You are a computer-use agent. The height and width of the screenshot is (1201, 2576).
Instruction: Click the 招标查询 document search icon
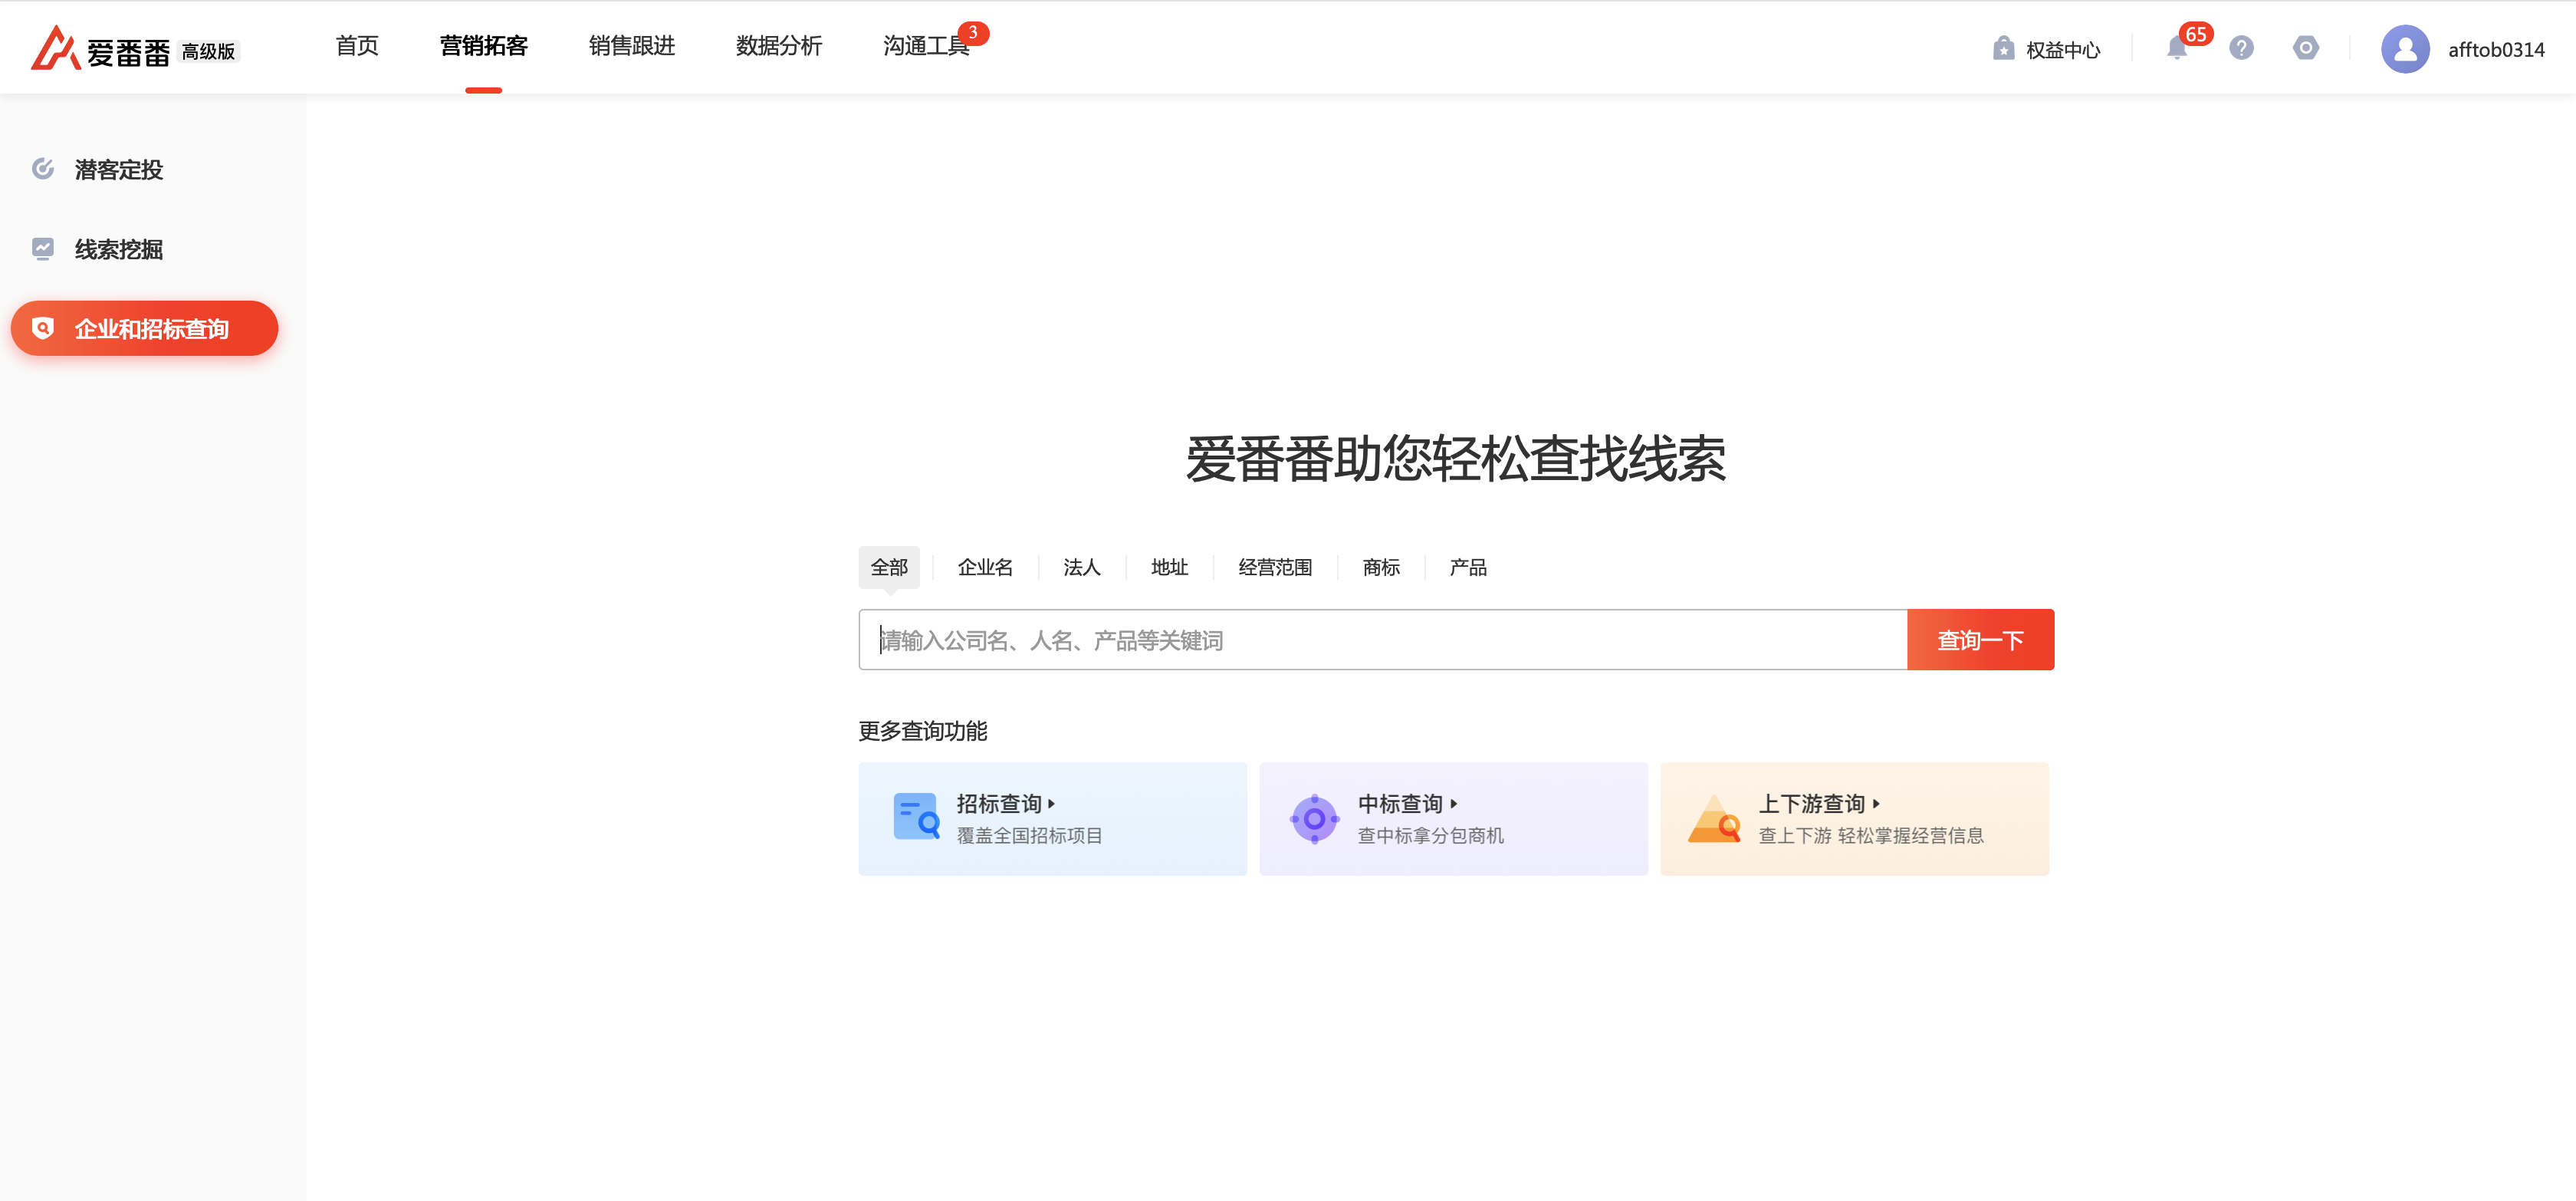(x=916, y=817)
